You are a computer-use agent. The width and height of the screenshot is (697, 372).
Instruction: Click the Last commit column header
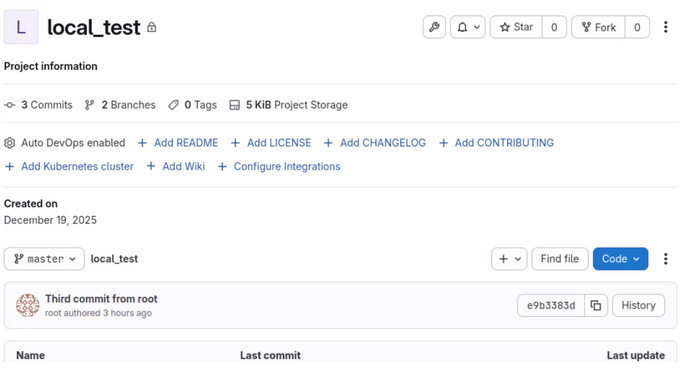click(x=270, y=355)
